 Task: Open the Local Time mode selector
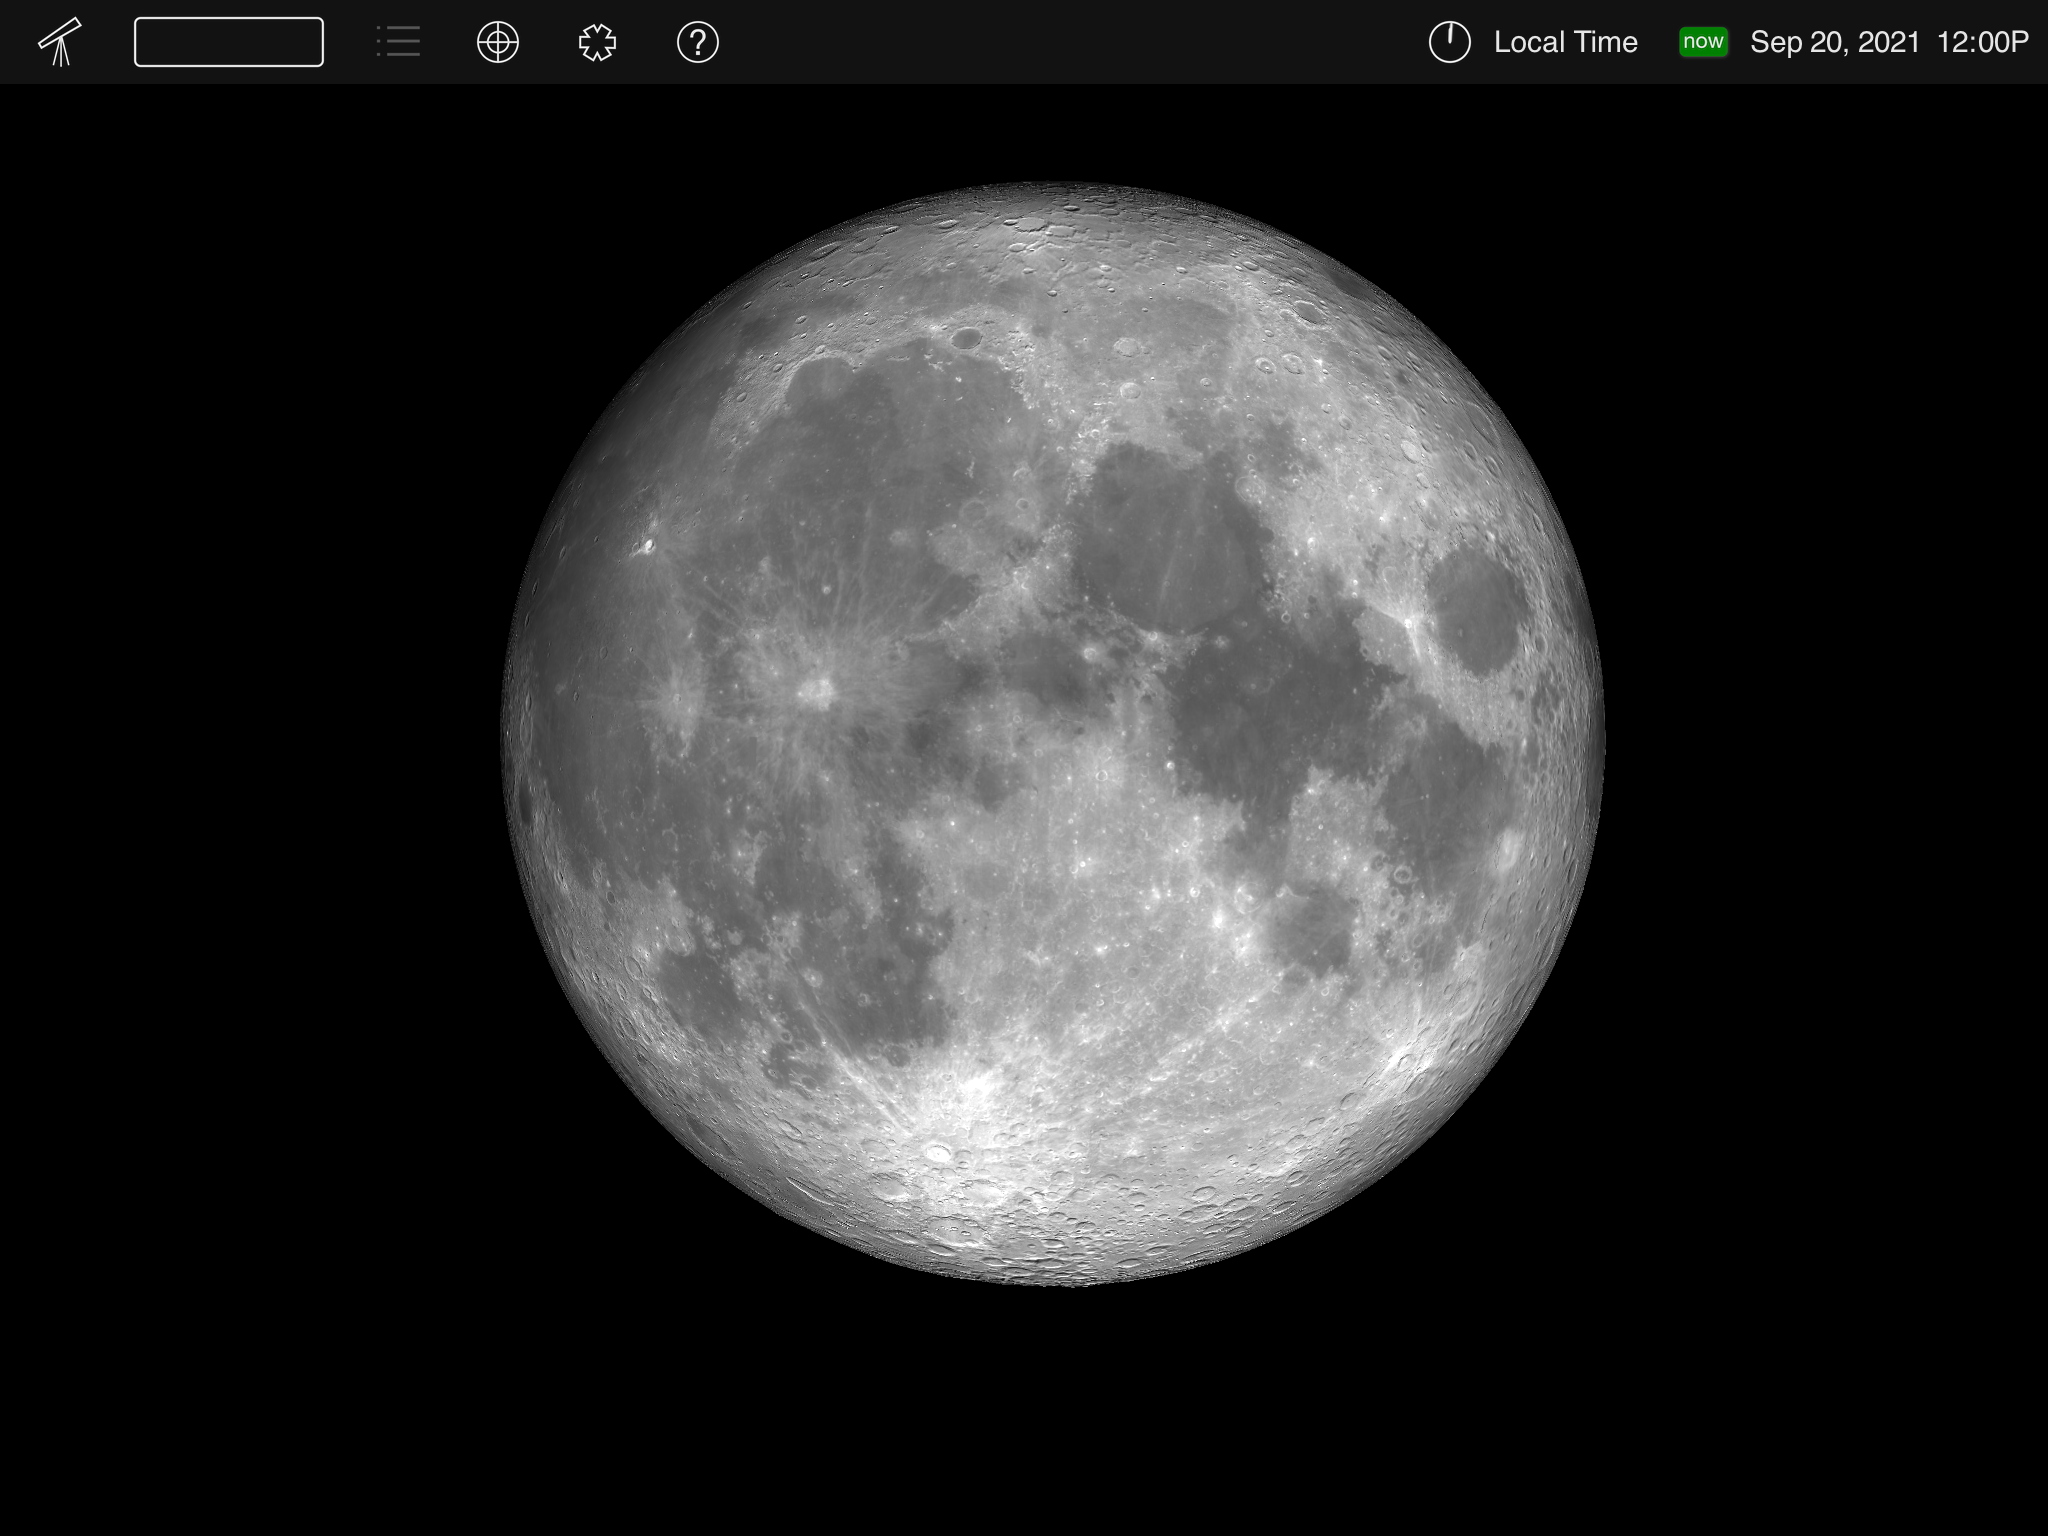pos(1565,42)
